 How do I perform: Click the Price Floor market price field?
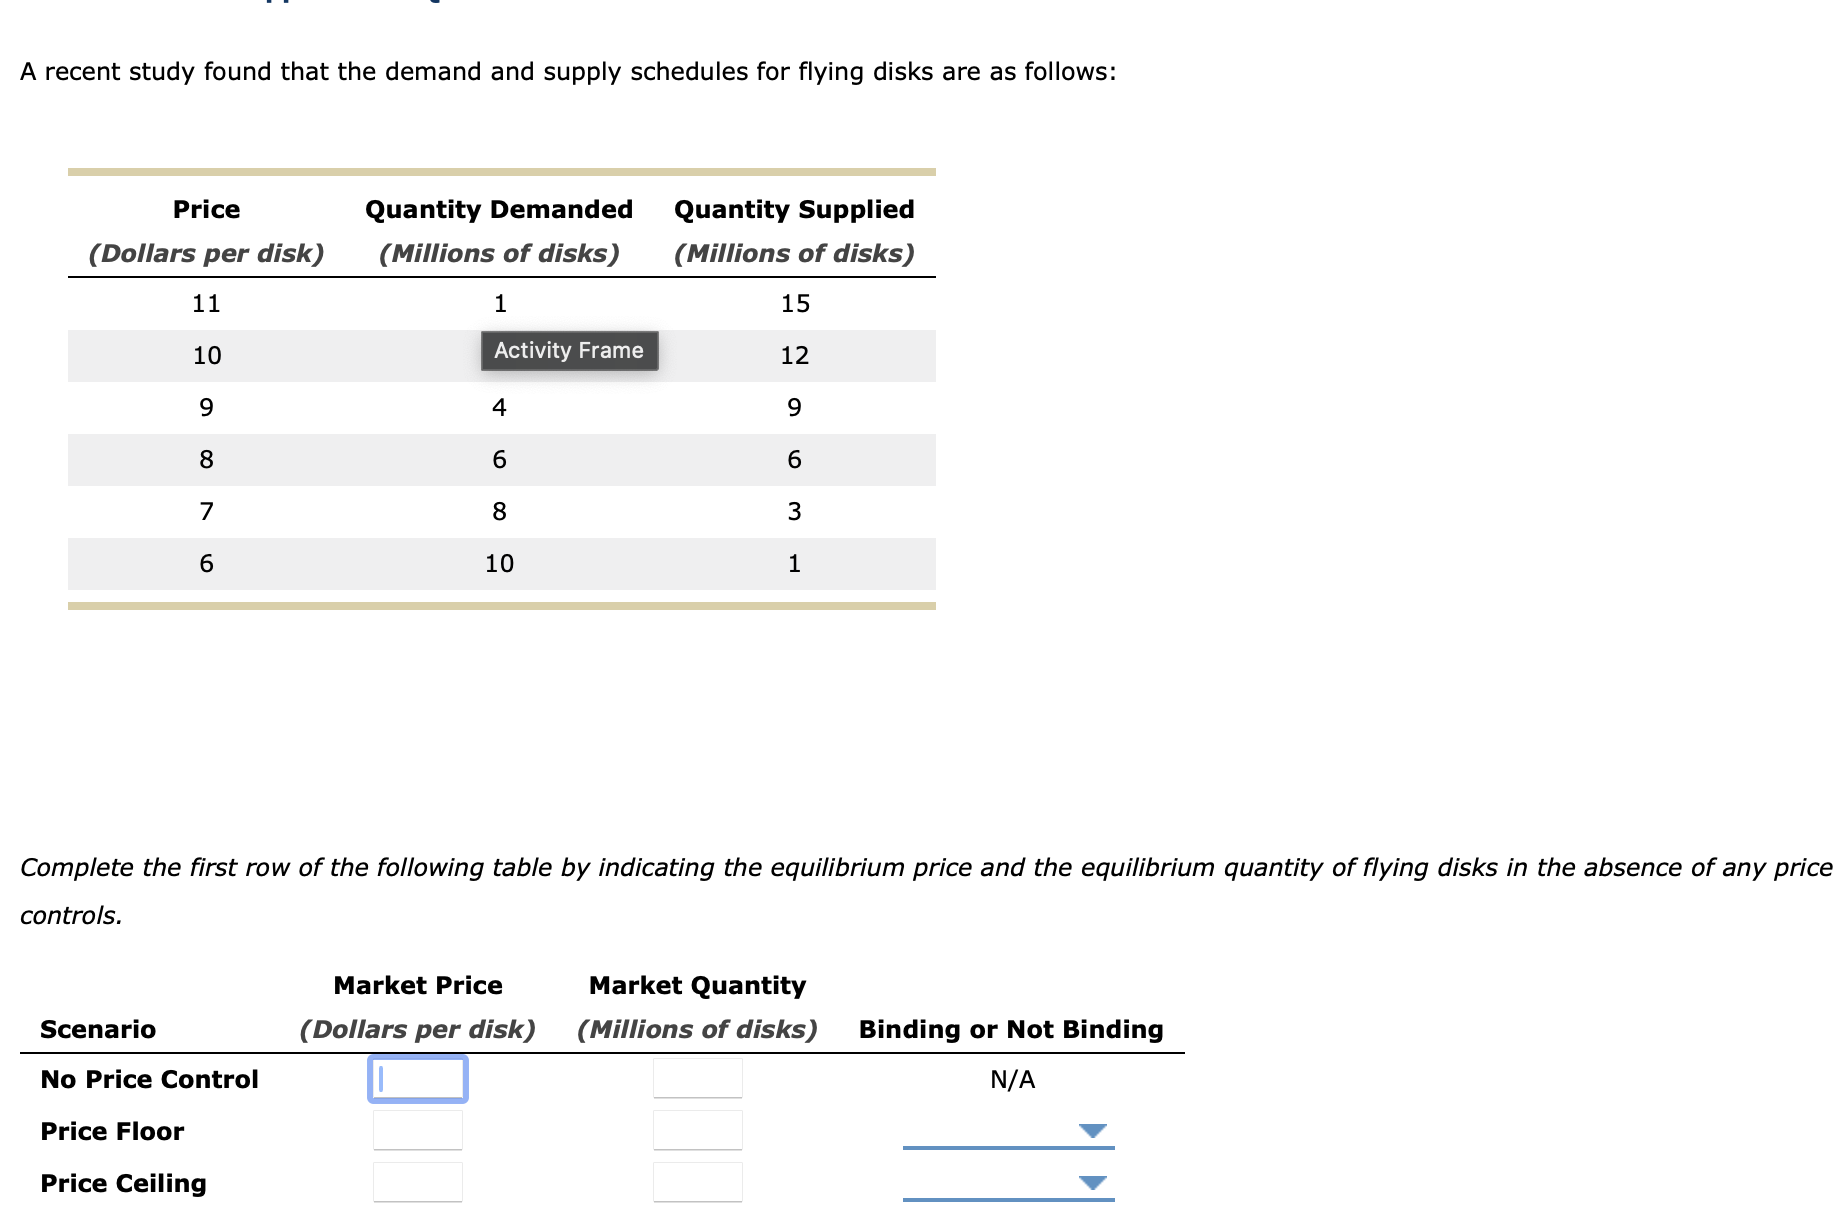click(417, 1130)
